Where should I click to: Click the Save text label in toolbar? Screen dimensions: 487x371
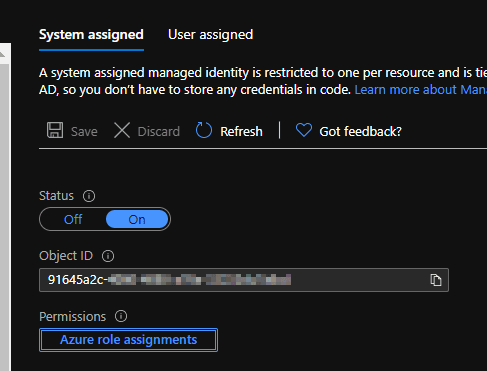84,132
